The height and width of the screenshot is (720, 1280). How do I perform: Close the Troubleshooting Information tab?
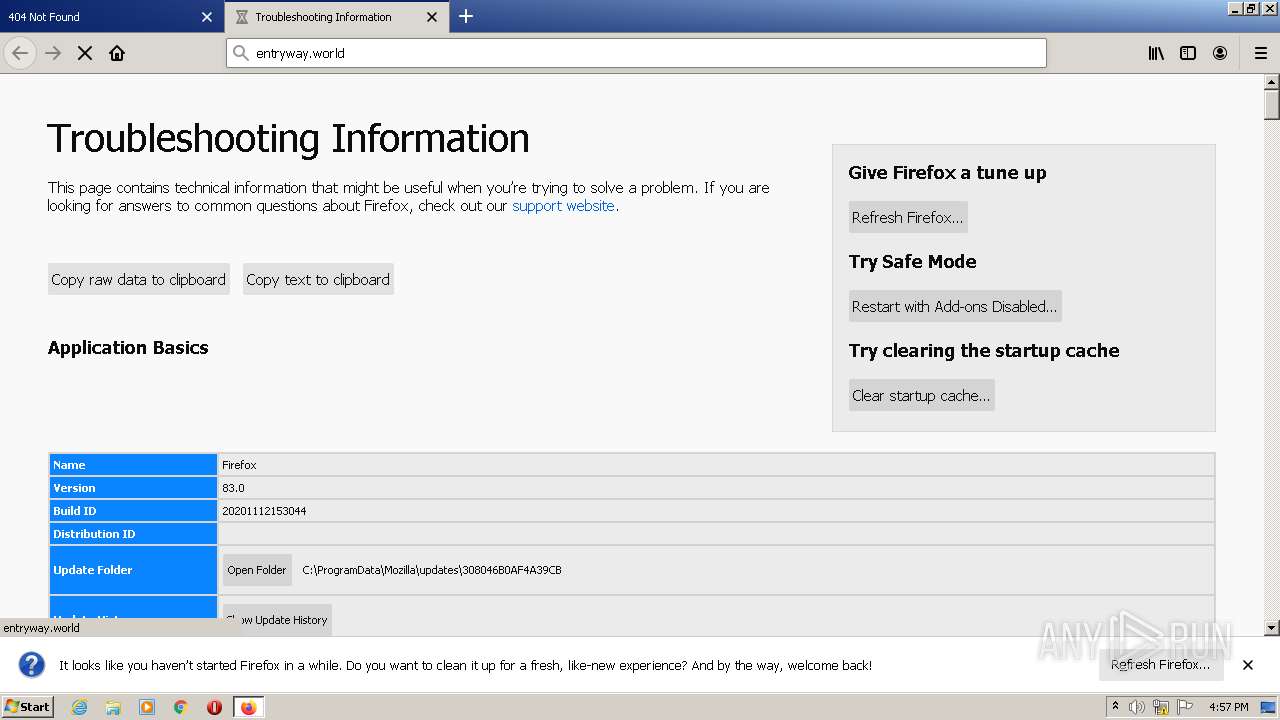pyautogui.click(x=432, y=17)
